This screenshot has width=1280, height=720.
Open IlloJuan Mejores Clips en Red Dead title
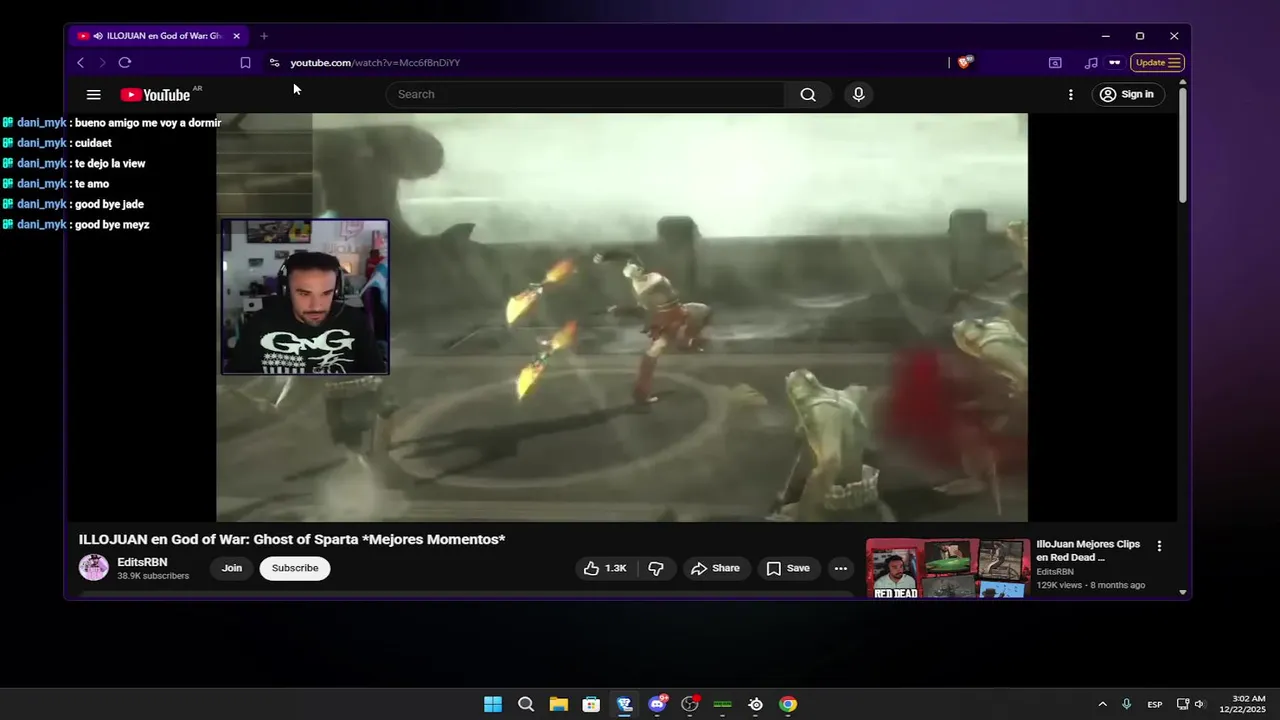tap(1088, 551)
